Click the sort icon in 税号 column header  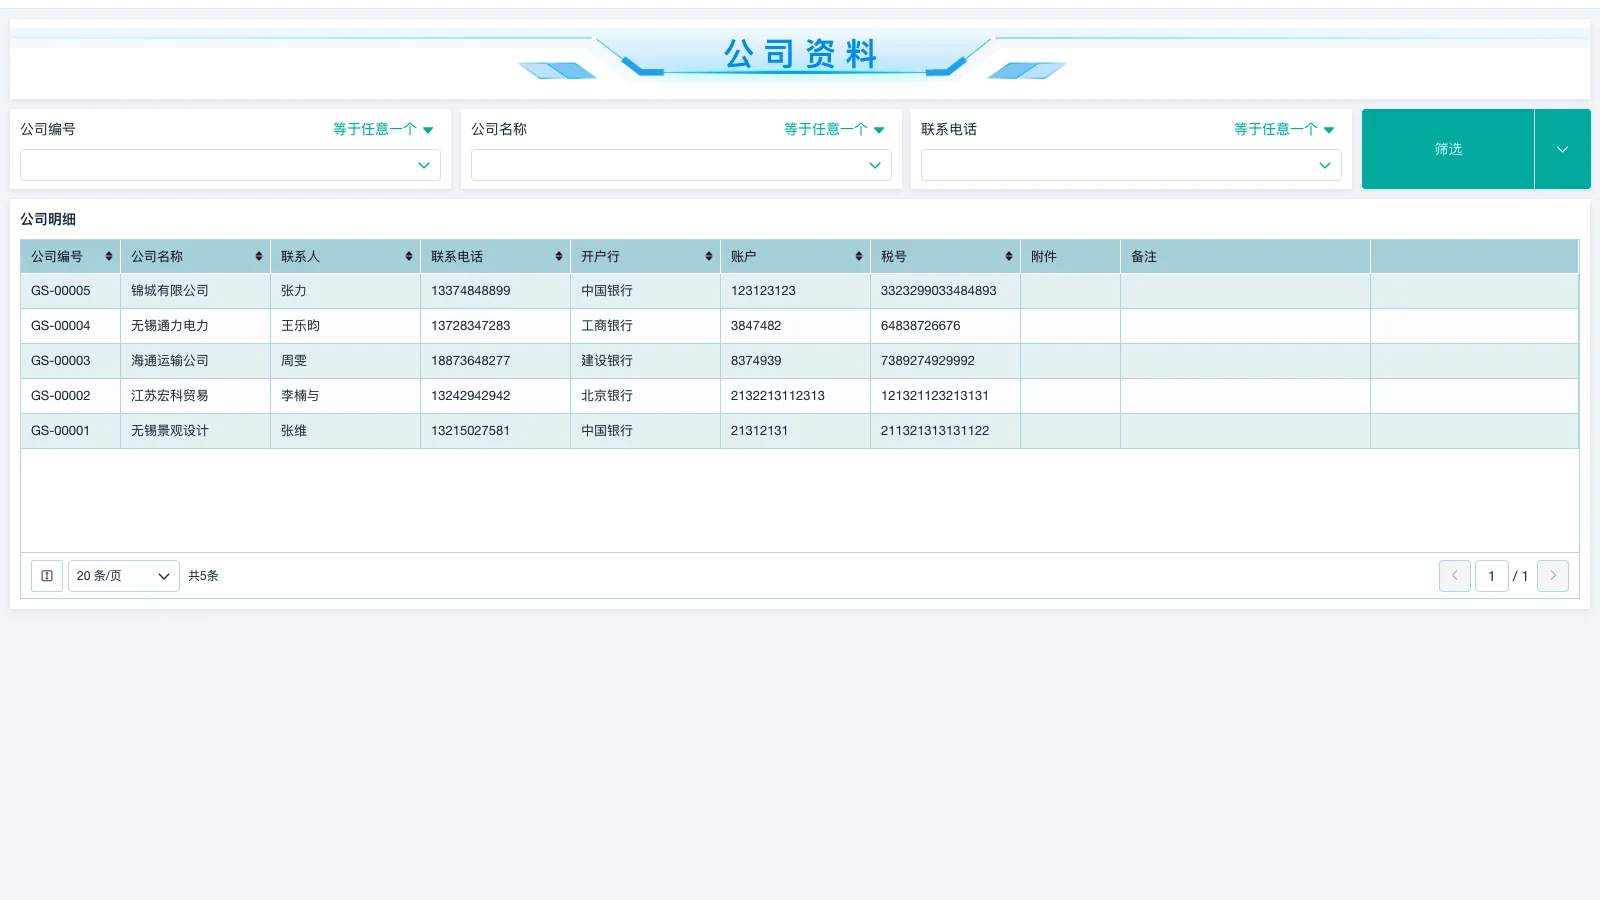(x=1008, y=257)
